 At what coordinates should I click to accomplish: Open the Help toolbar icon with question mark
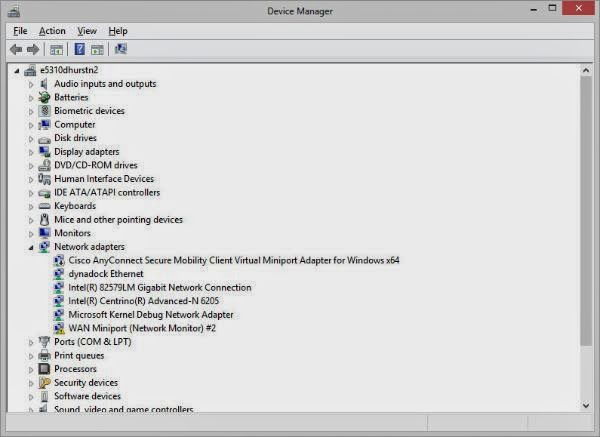[x=80, y=49]
